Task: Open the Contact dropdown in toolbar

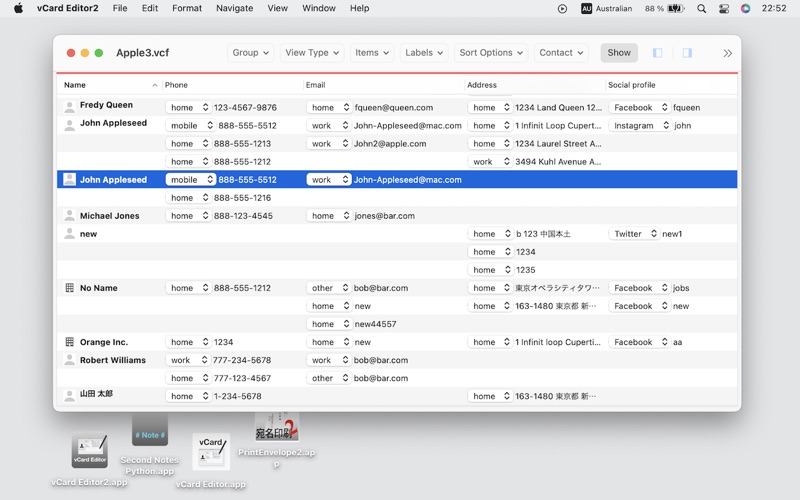Action: pos(561,53)
